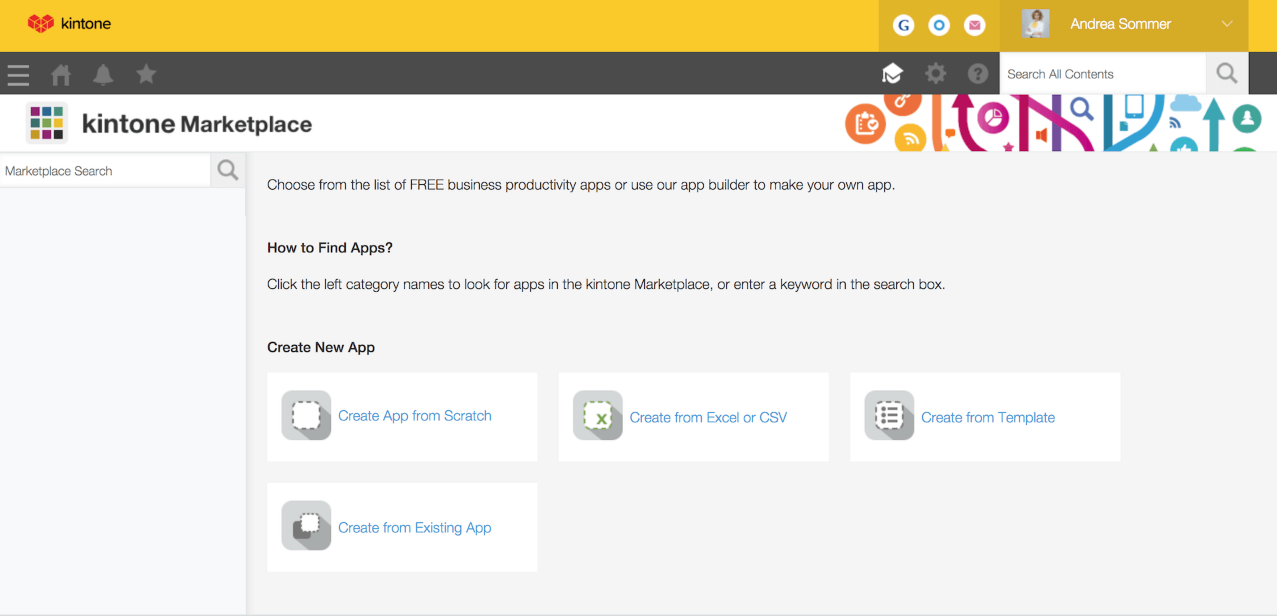Click the 'Create New App' heading
Screen dimensions: 1277x616
tap(321, 347)
